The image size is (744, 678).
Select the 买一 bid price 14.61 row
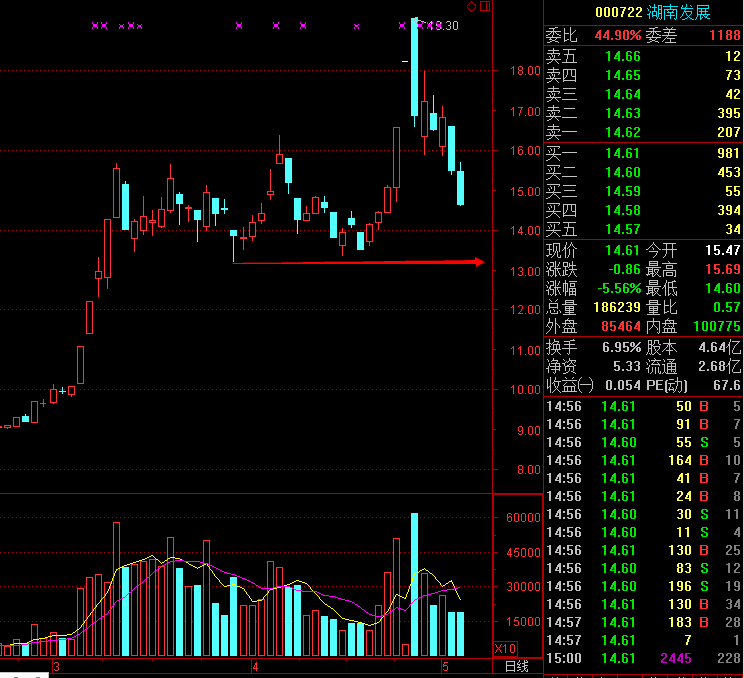642,153
